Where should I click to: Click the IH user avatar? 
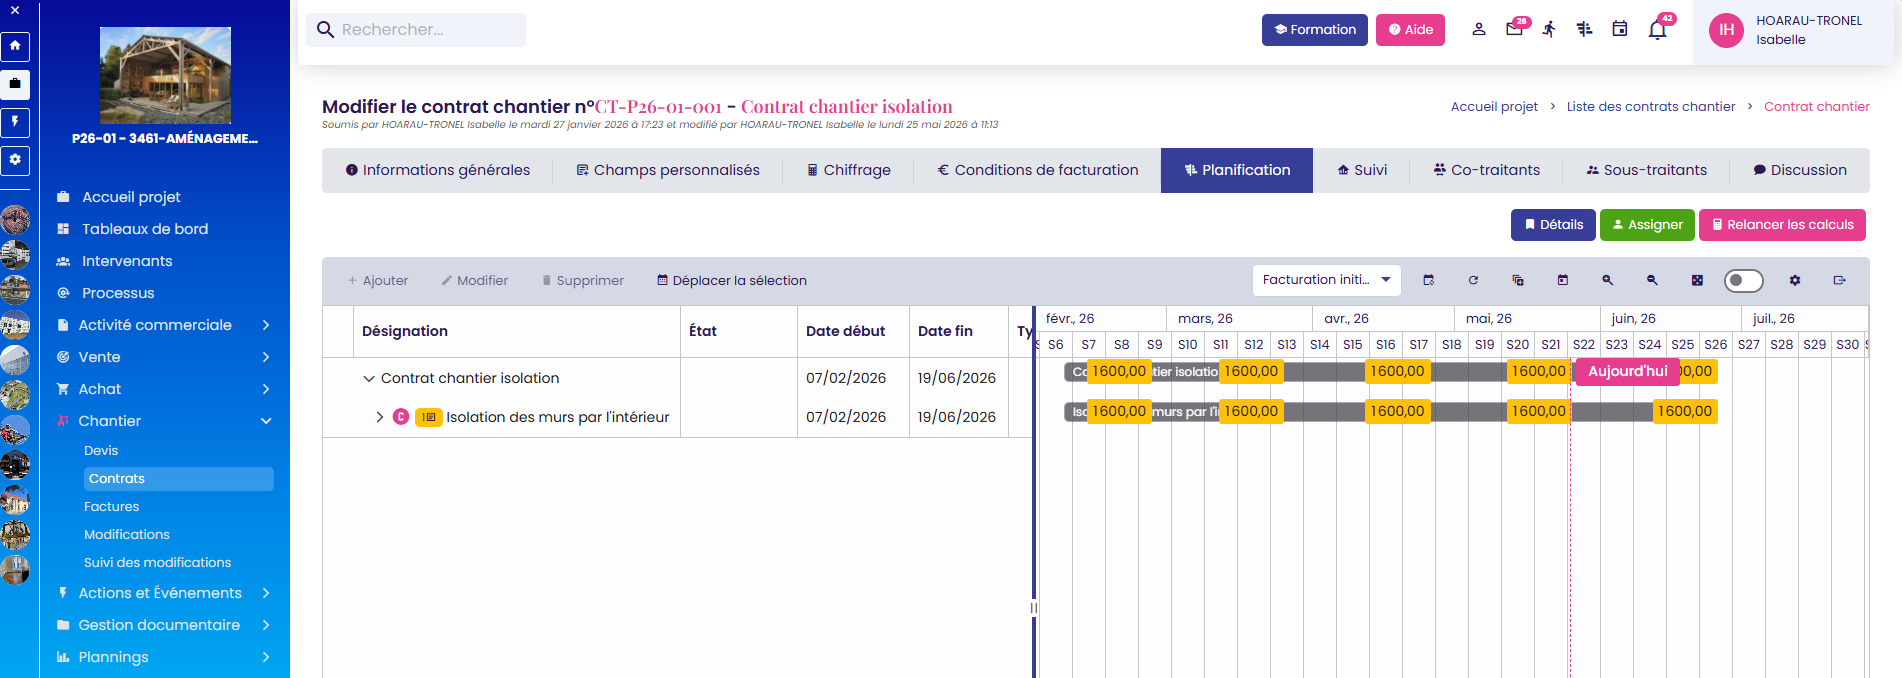[1726, 30]
